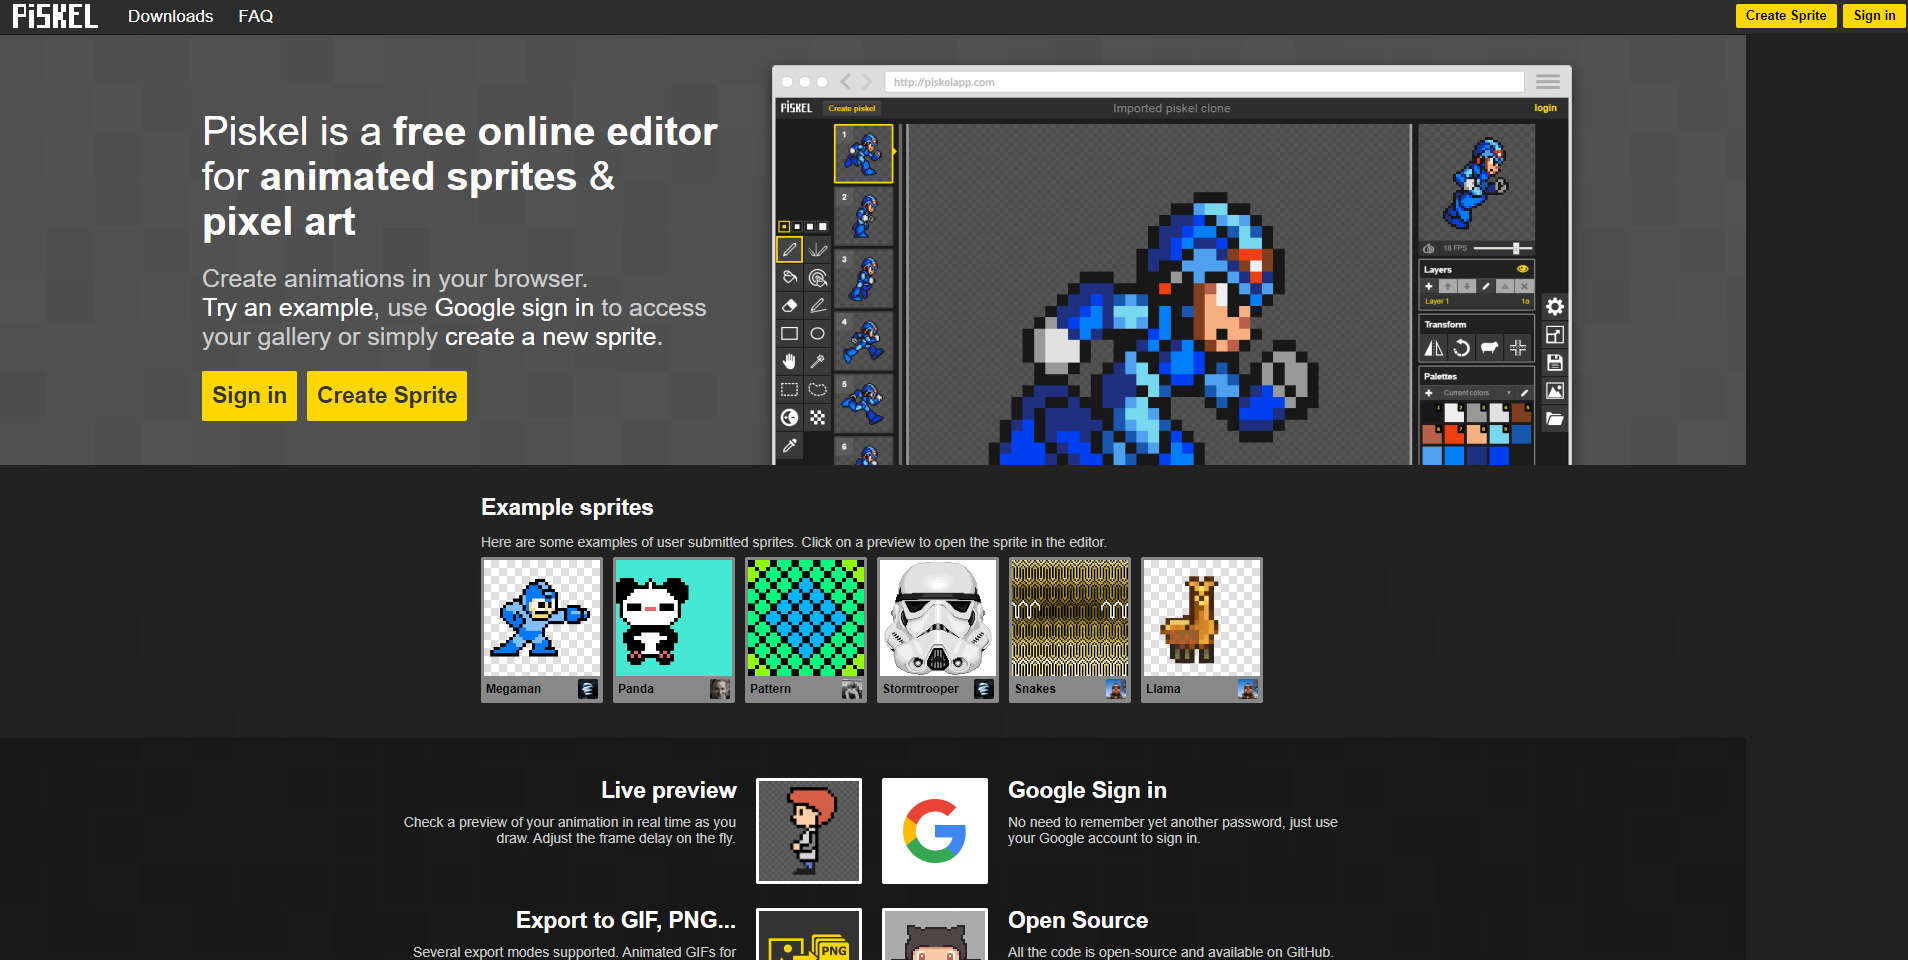
Task: Click the author avatar on Snakes card
Action: pos(1116,689)
